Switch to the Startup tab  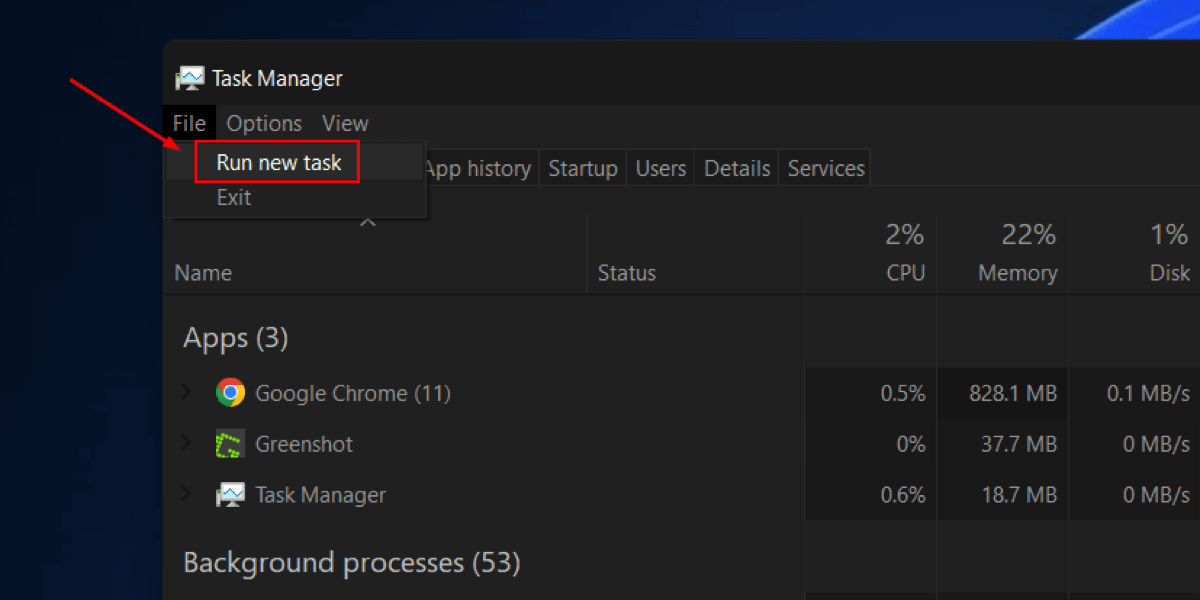[583, 167]
